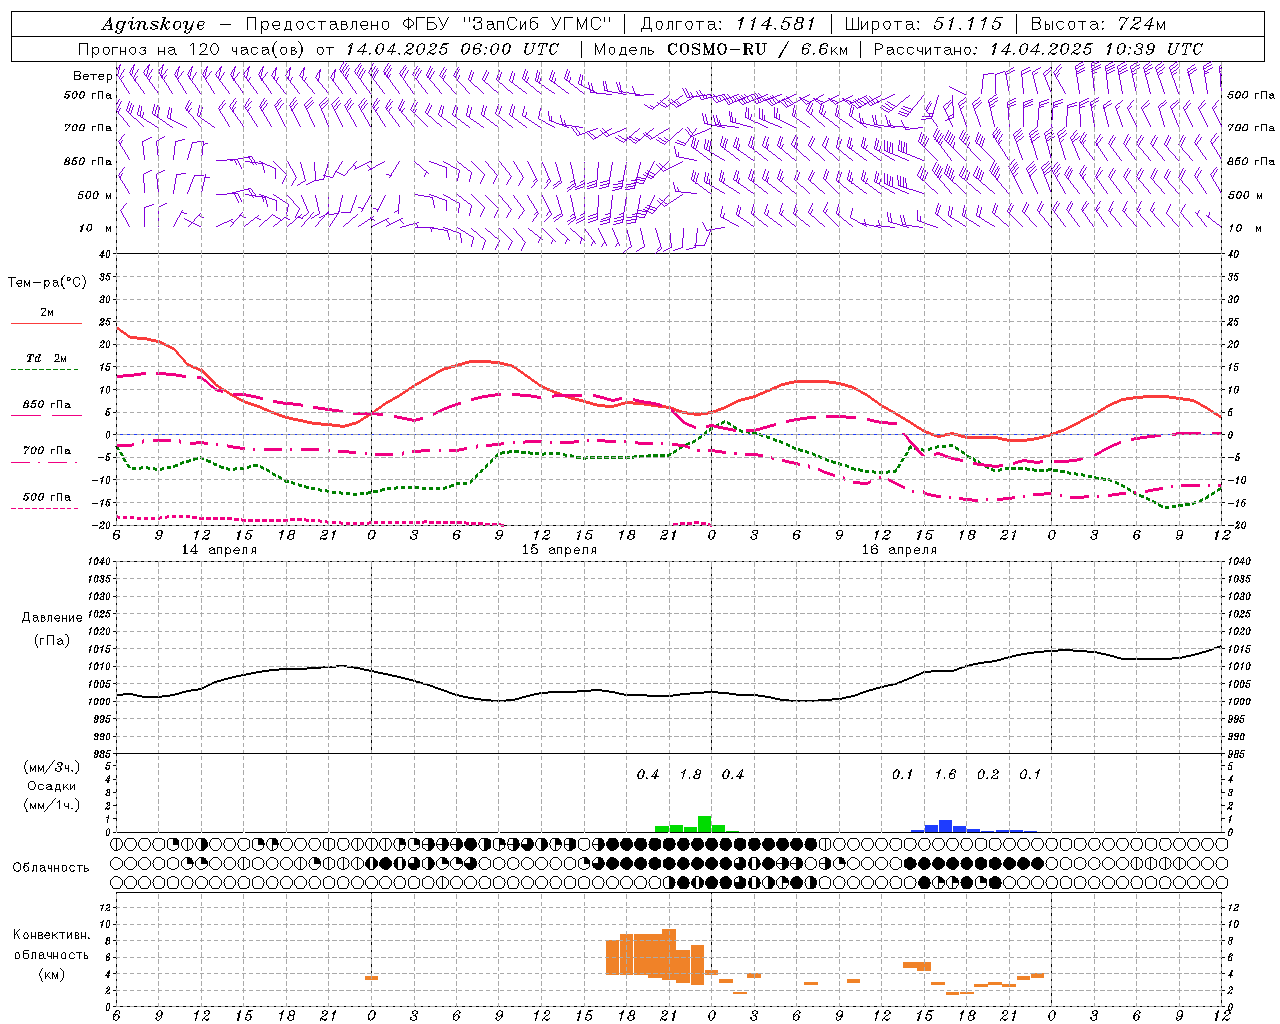Click the "Облачность" cloud cover label
The image size is (1280, 1024).
coord(51,868)
